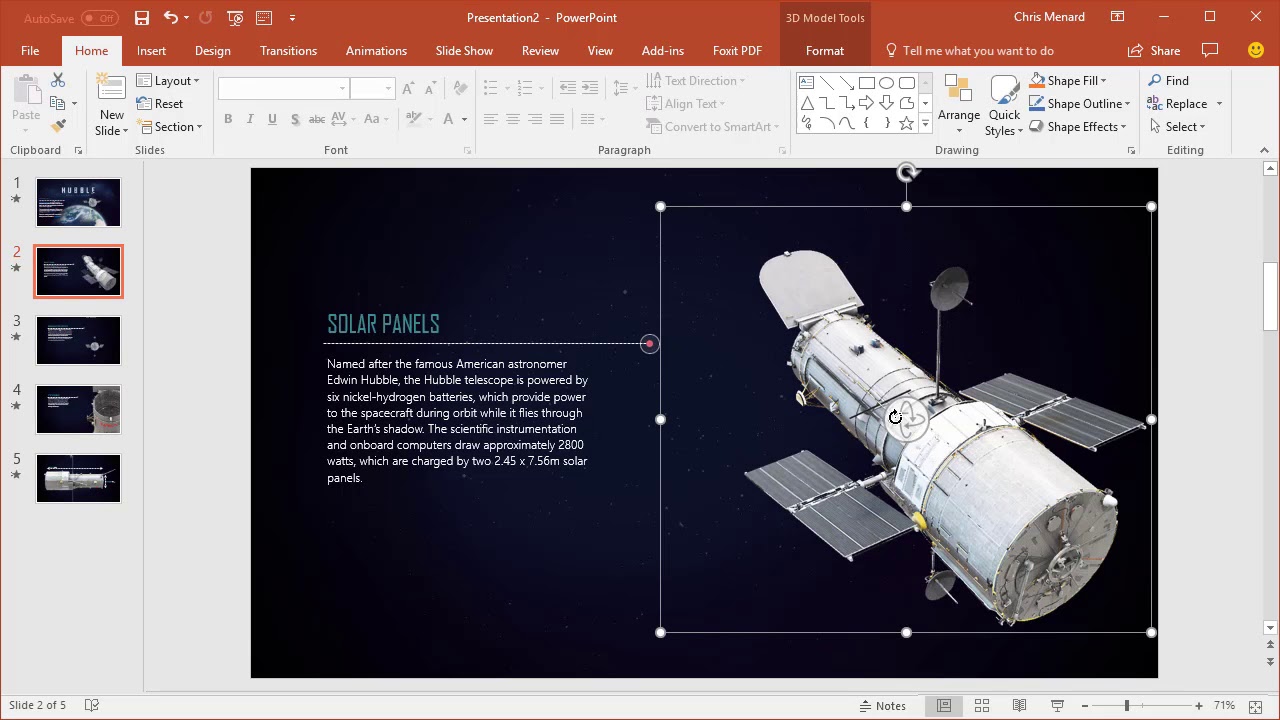Click the zoom in plus button

point(1199,705)
